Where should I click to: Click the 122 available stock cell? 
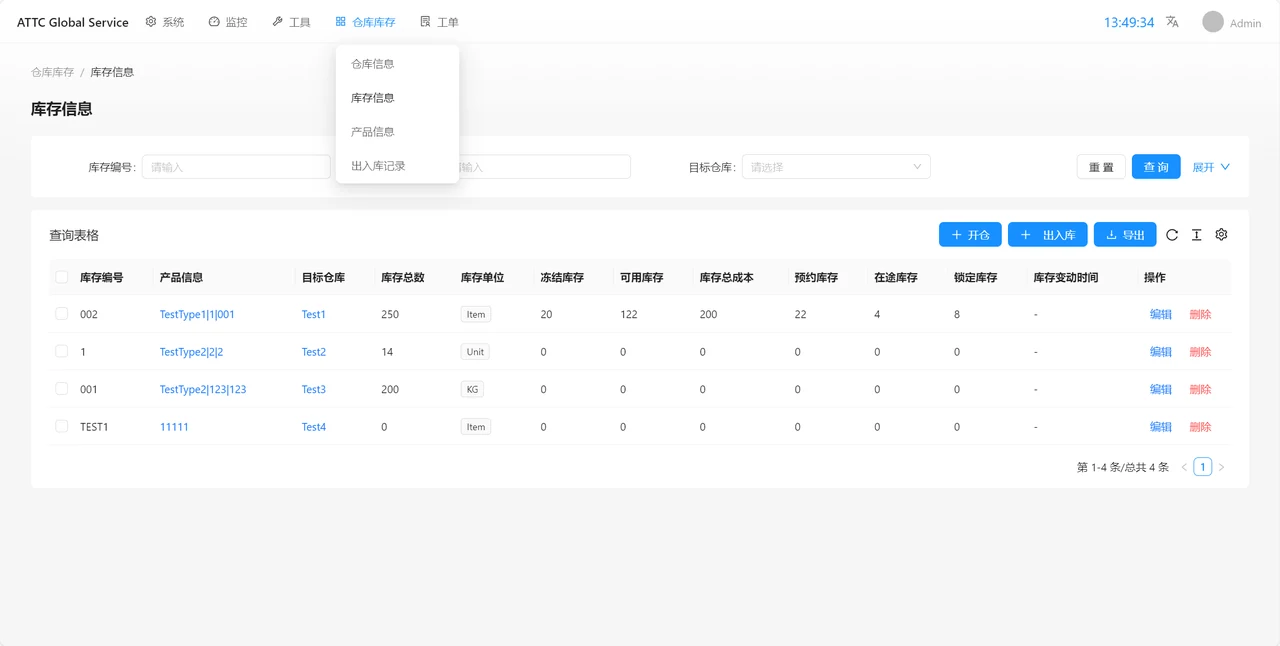point(629,314)
